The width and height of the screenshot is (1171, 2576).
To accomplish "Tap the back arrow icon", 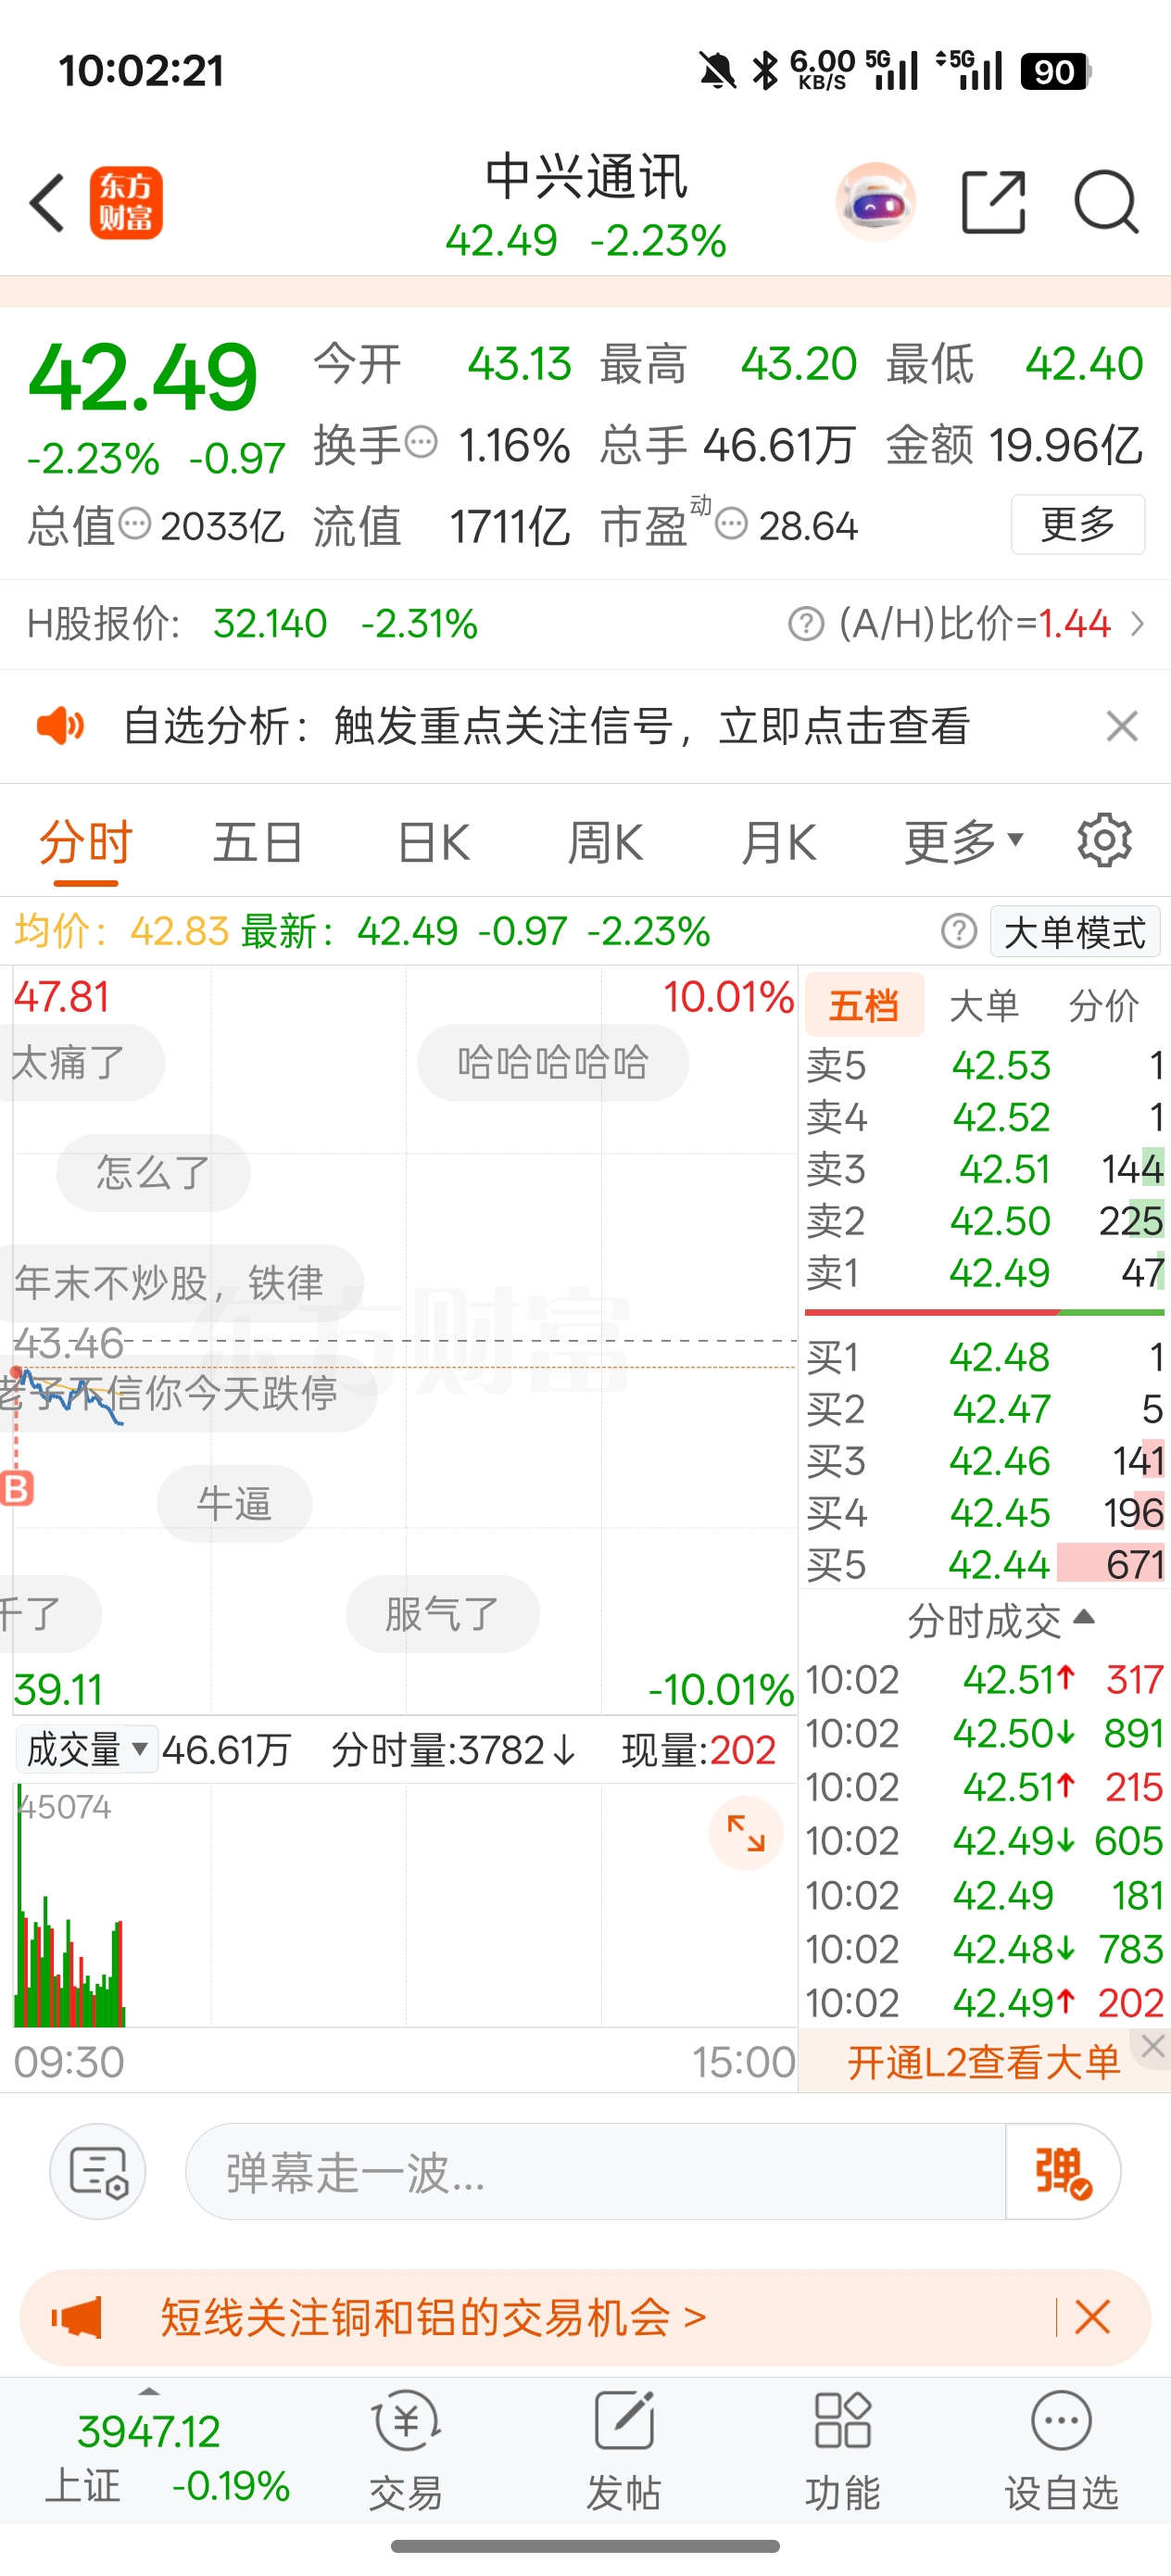I will pos(47,203).
